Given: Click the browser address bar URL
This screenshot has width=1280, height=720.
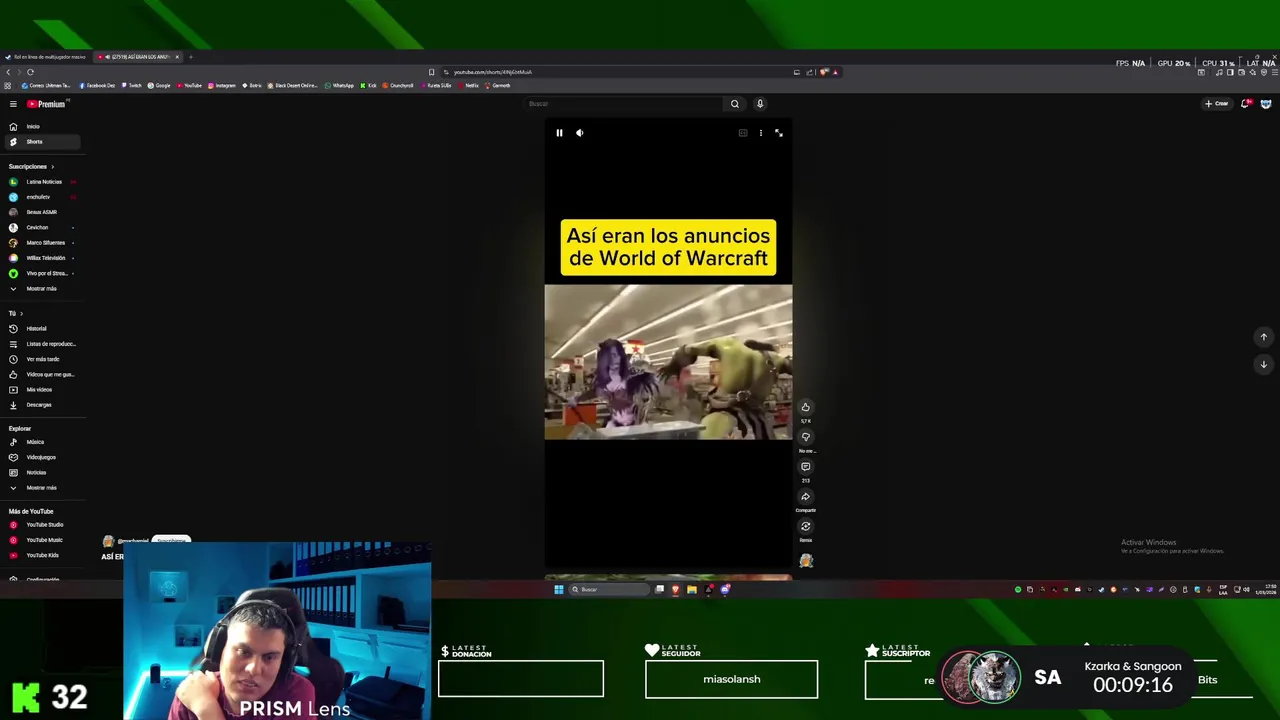Looking at the screenshot, I should coord(493,72).
